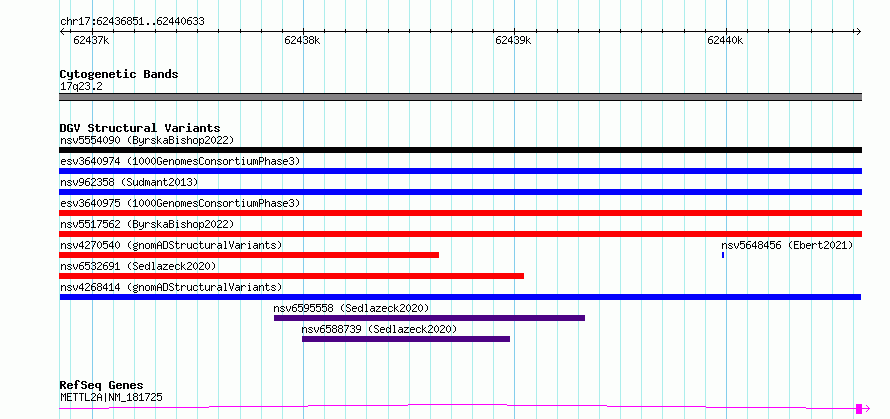Click the right arrowhead of the ruler
The image size is (890, 419).
pyautogui.click(x=858, y=31)
